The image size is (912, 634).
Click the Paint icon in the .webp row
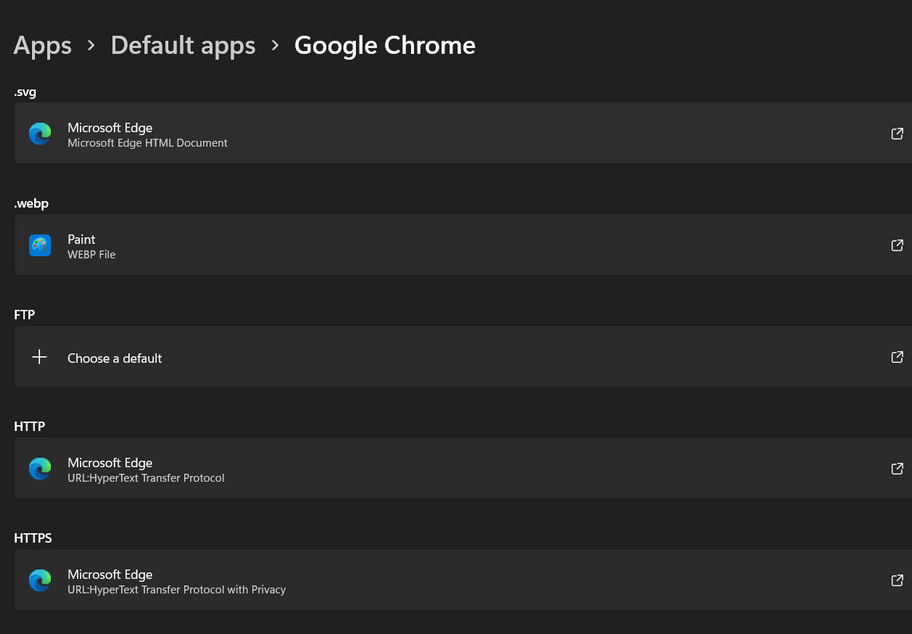(40, 245)
